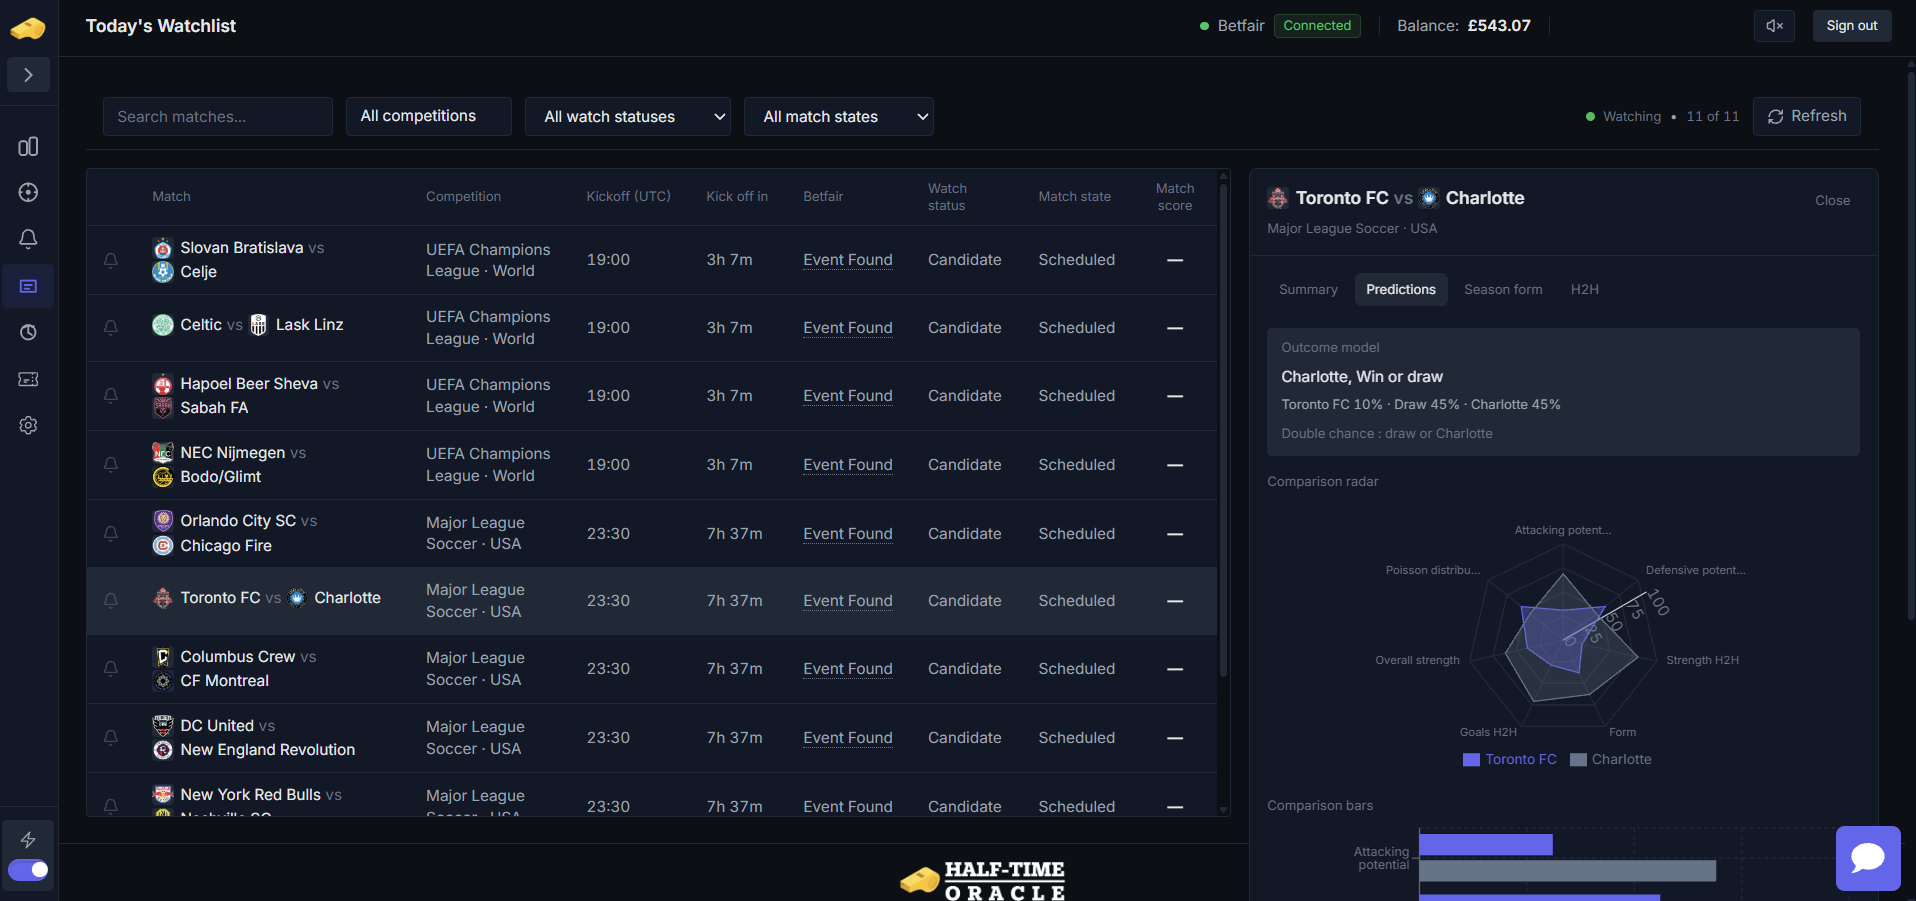Switch to the Summary tab
Screen dimensions: 1916x901
1308,290
